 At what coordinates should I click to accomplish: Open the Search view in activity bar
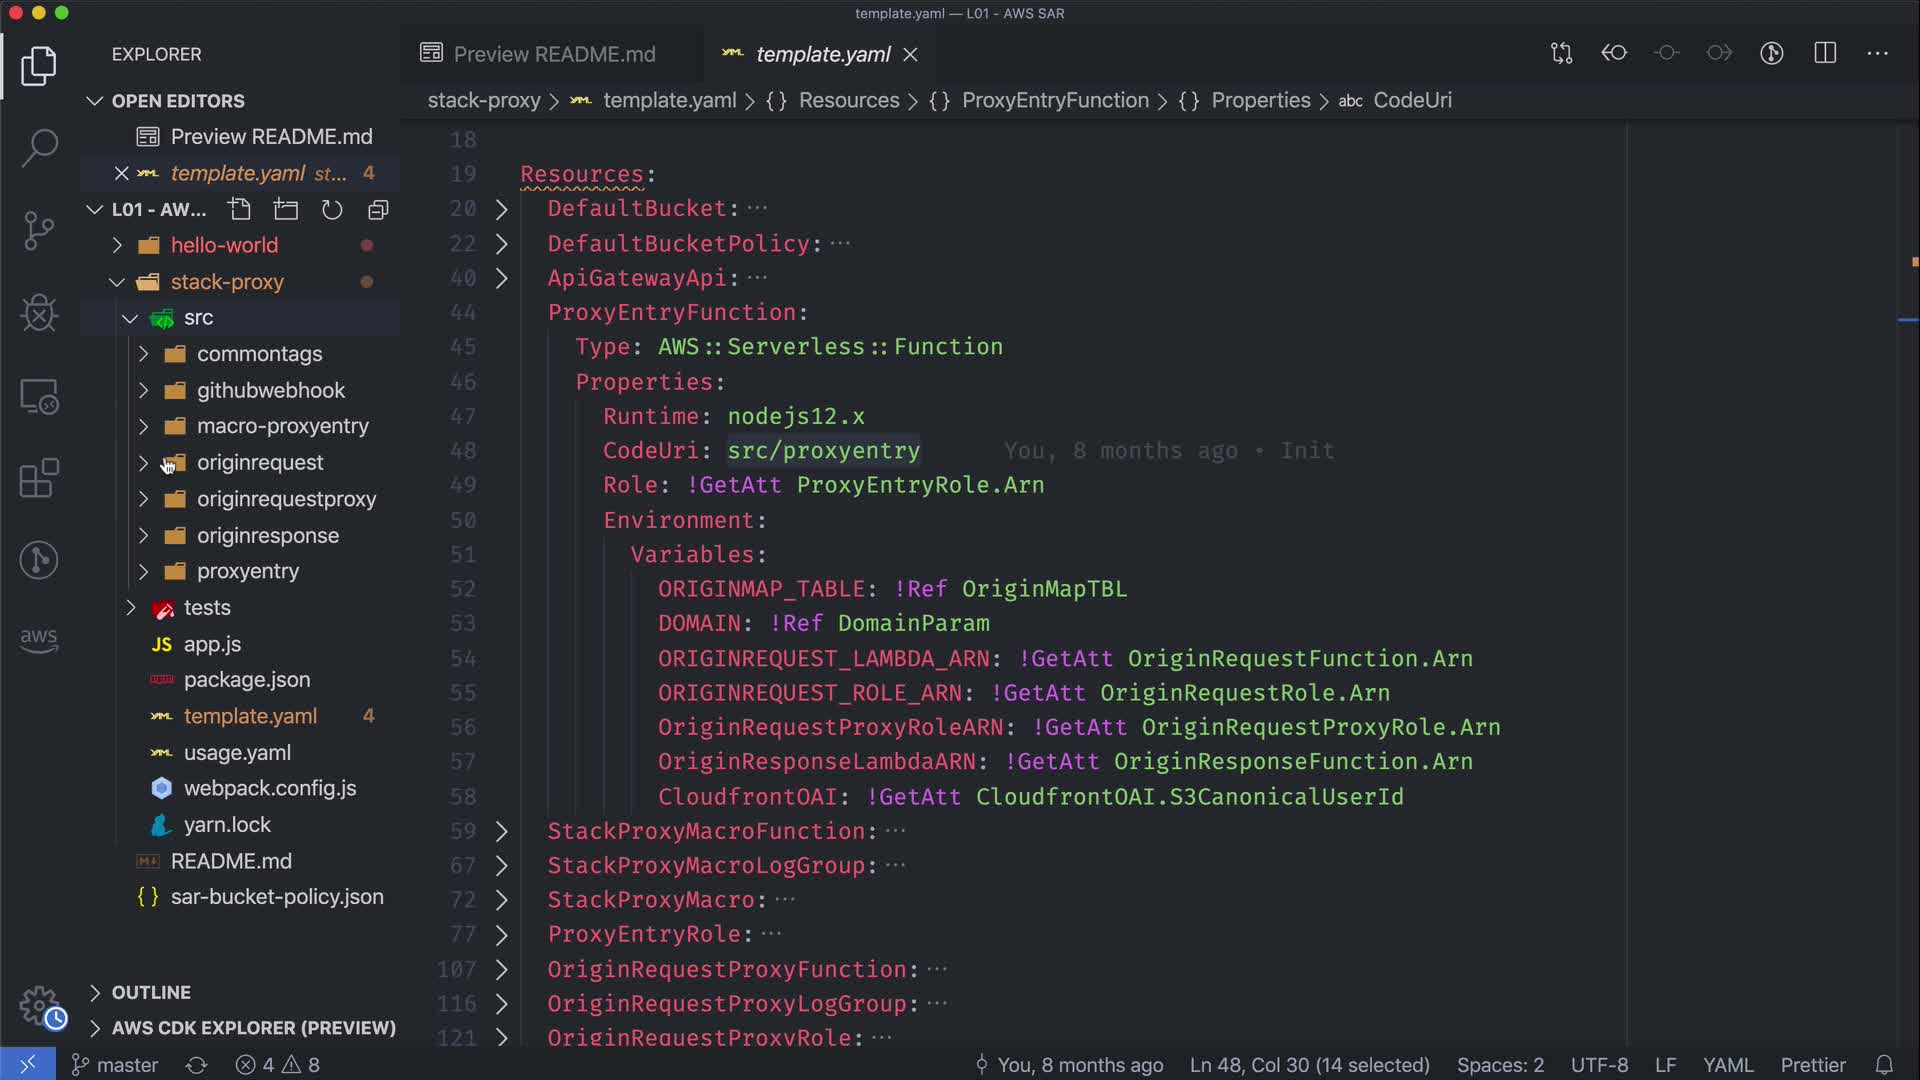point(39,148)
